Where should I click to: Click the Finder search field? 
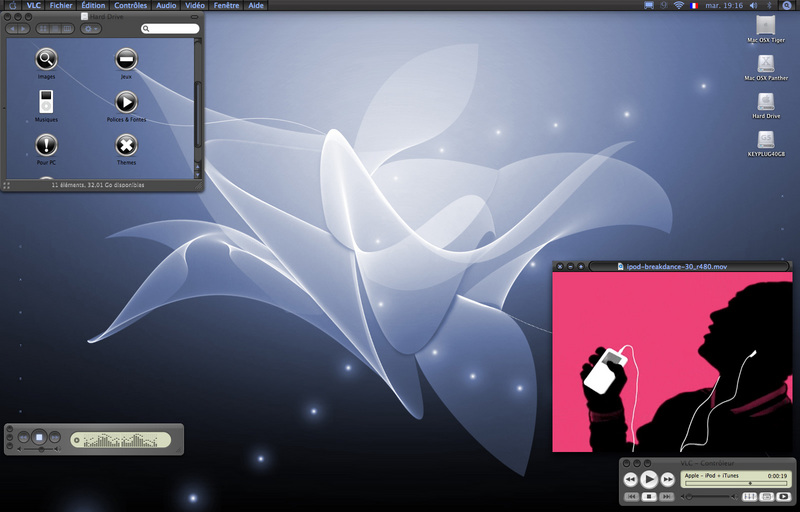[x=170, y=29]
